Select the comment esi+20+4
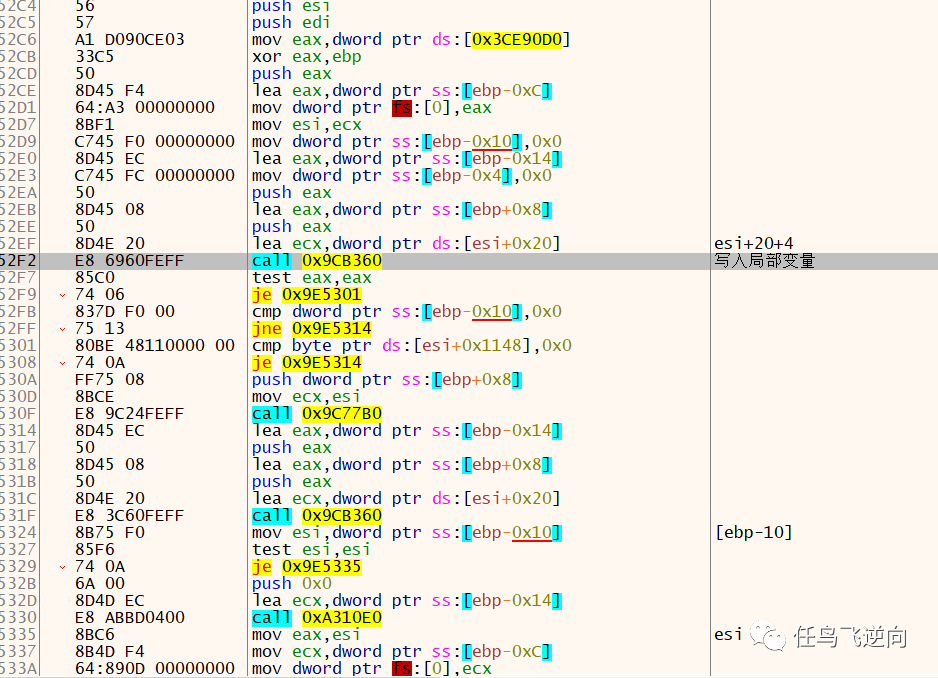938x678 pixels. pyautogui.click(x=754, y=244)
